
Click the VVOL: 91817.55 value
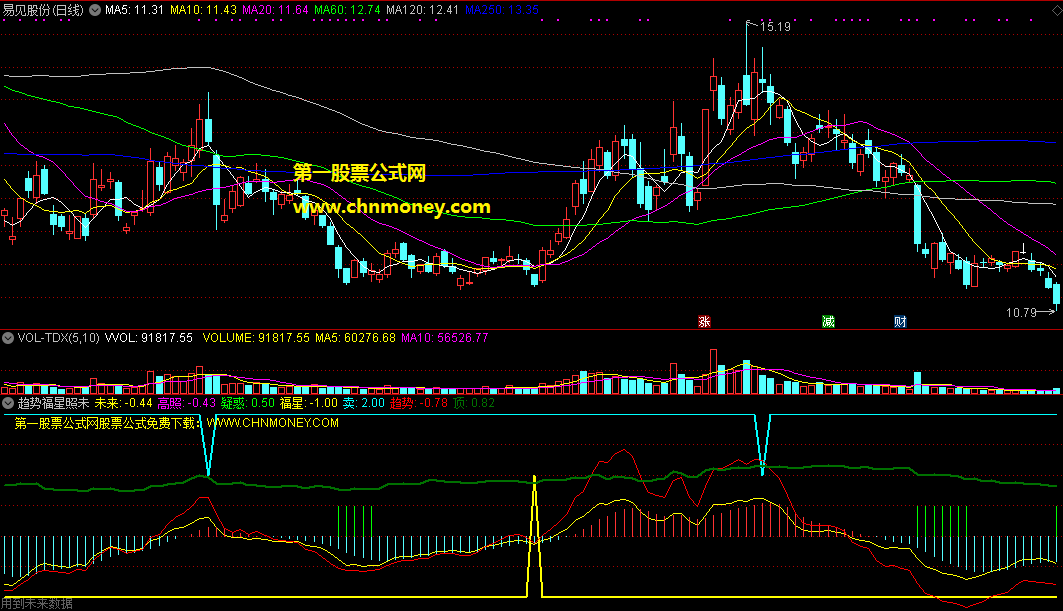[x=148, y=338]
